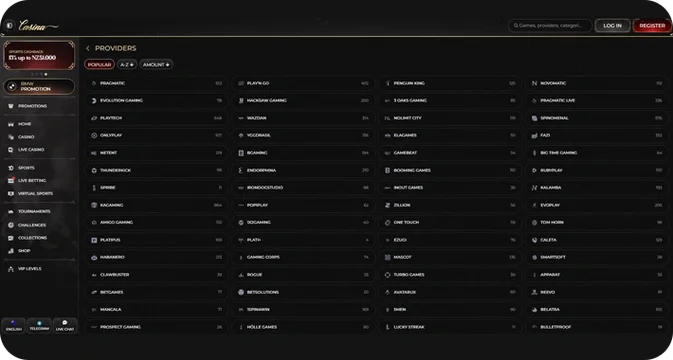Click the Collections sidebar icon
This screenshot has height=360, width=673.
[11, 238]
